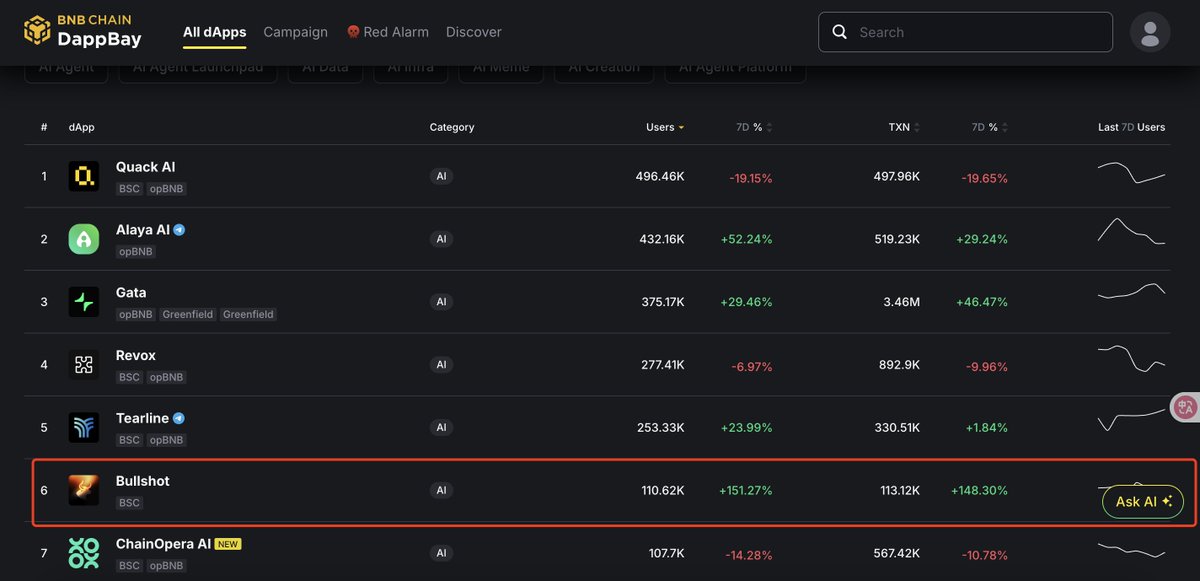Open the Alaya AI green logo icon
The image size is (1200, 581).
pyautogui.click(x=84, y=239)
